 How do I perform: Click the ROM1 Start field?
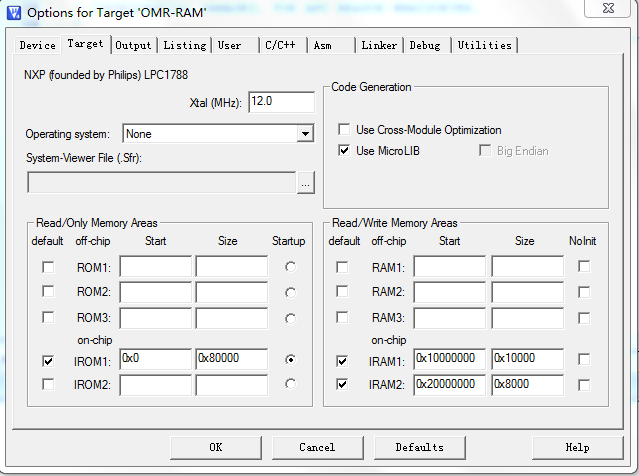pyautogui.click(x=156, y=266)
